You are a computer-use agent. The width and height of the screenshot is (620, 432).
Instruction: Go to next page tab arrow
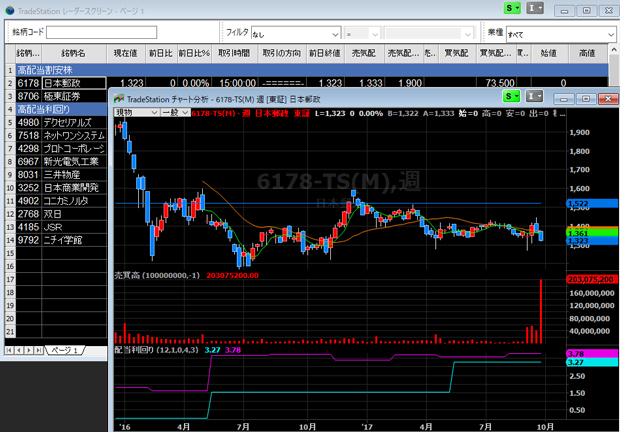[x=28, y=350]
